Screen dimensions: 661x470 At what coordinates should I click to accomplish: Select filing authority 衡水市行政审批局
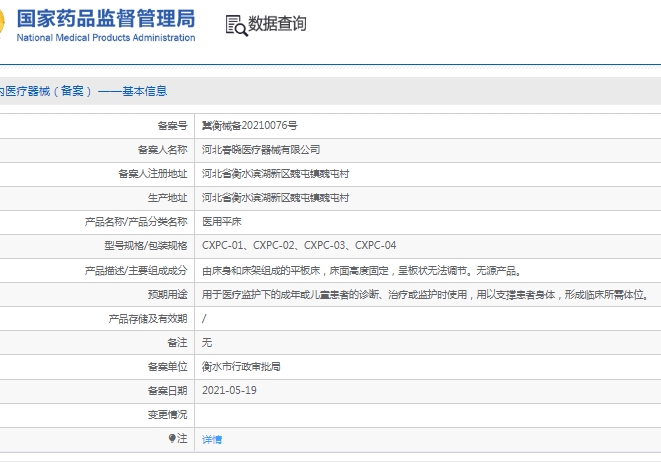[x=241, y=367]
